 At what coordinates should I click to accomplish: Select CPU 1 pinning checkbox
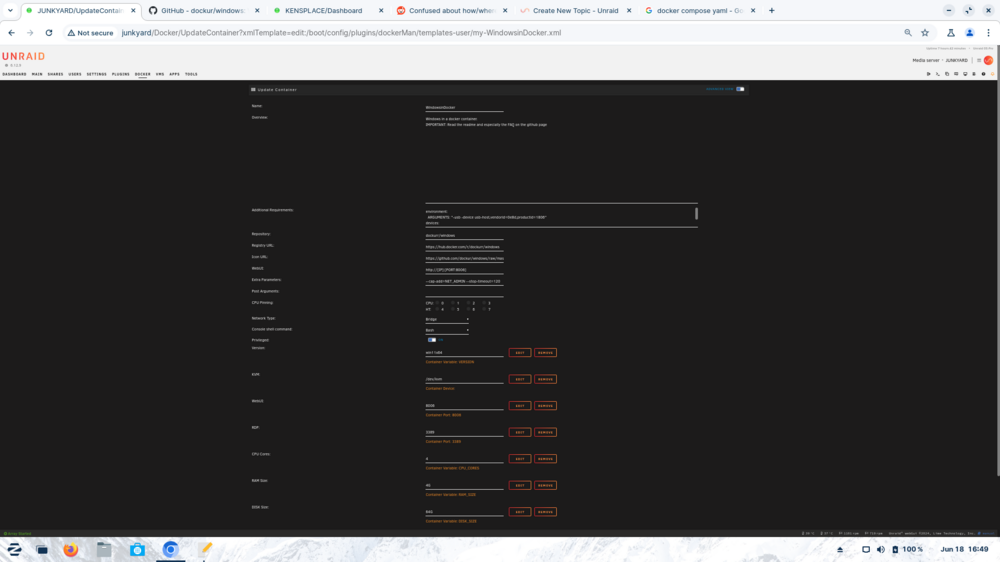453,303
